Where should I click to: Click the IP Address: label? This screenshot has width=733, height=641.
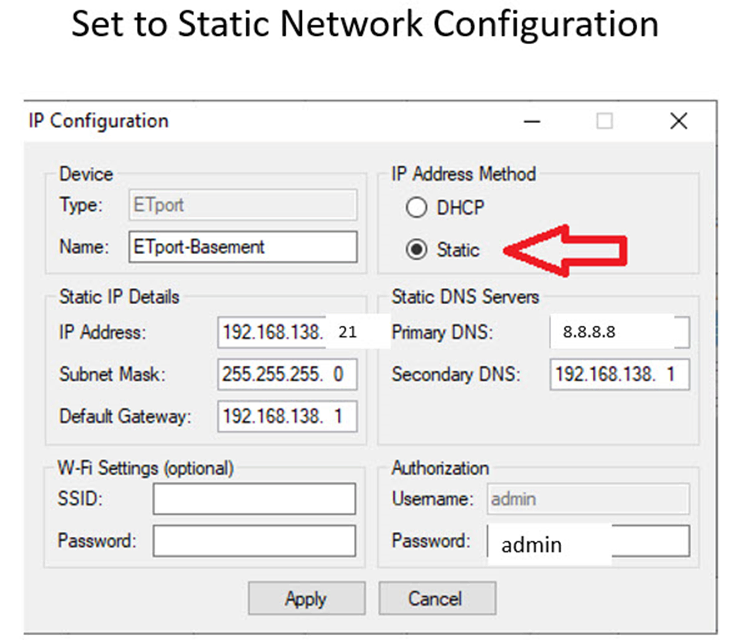(102, 332)
